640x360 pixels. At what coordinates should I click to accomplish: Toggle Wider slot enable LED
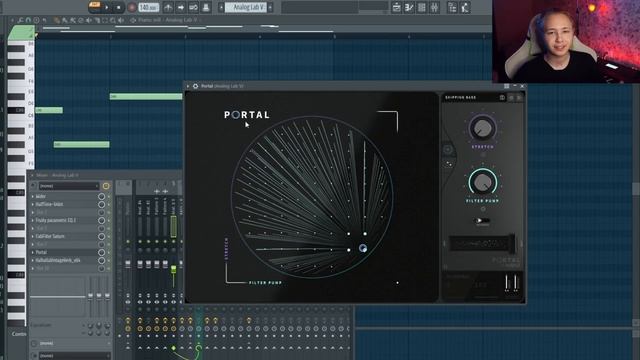(x=109, y=196)
